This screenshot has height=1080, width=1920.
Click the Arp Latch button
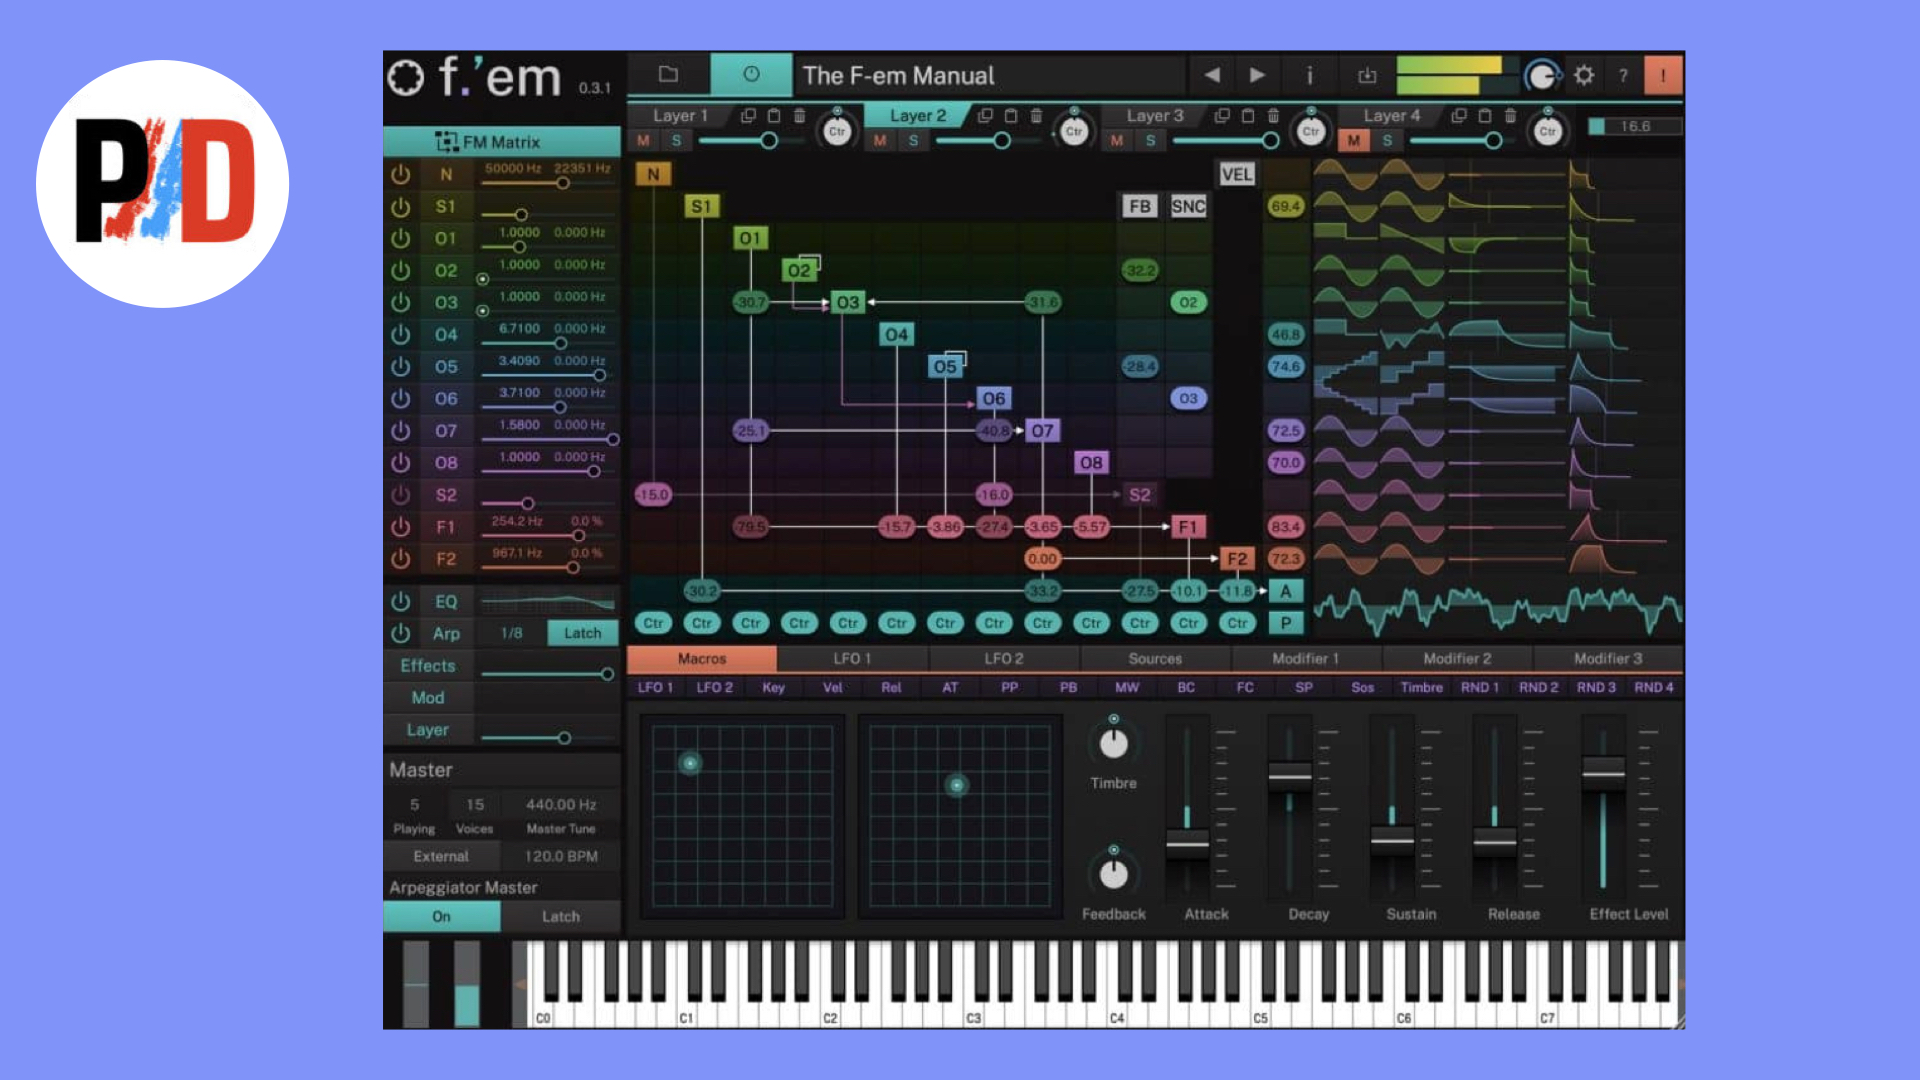[x=582, y=633]
